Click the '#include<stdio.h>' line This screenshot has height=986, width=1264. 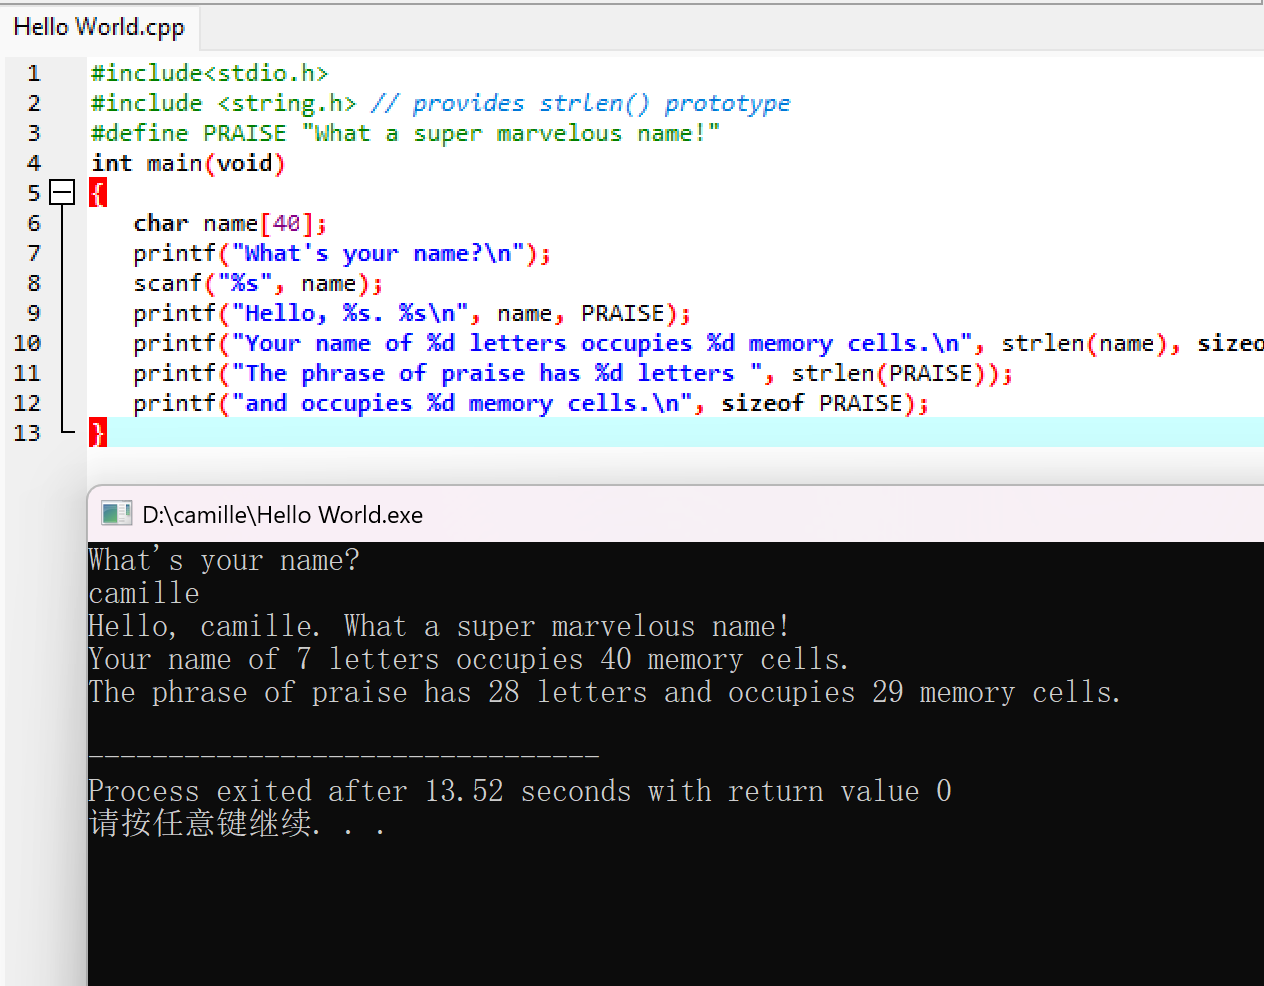click(x=209, y=73)
